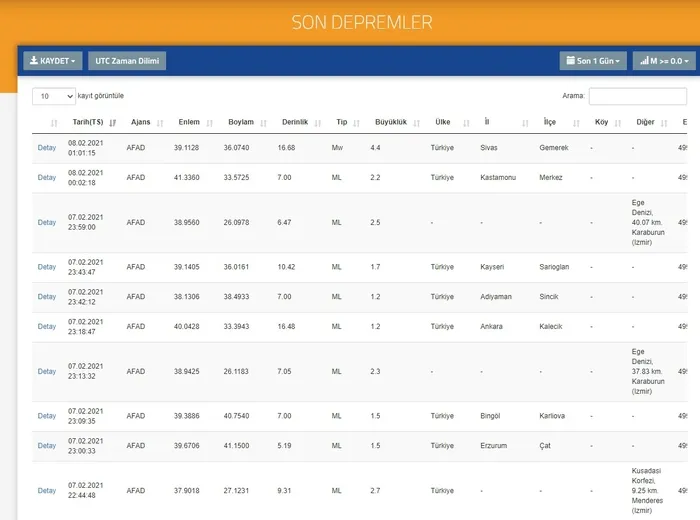Click the Tip column header

click(x=341, y=122)
